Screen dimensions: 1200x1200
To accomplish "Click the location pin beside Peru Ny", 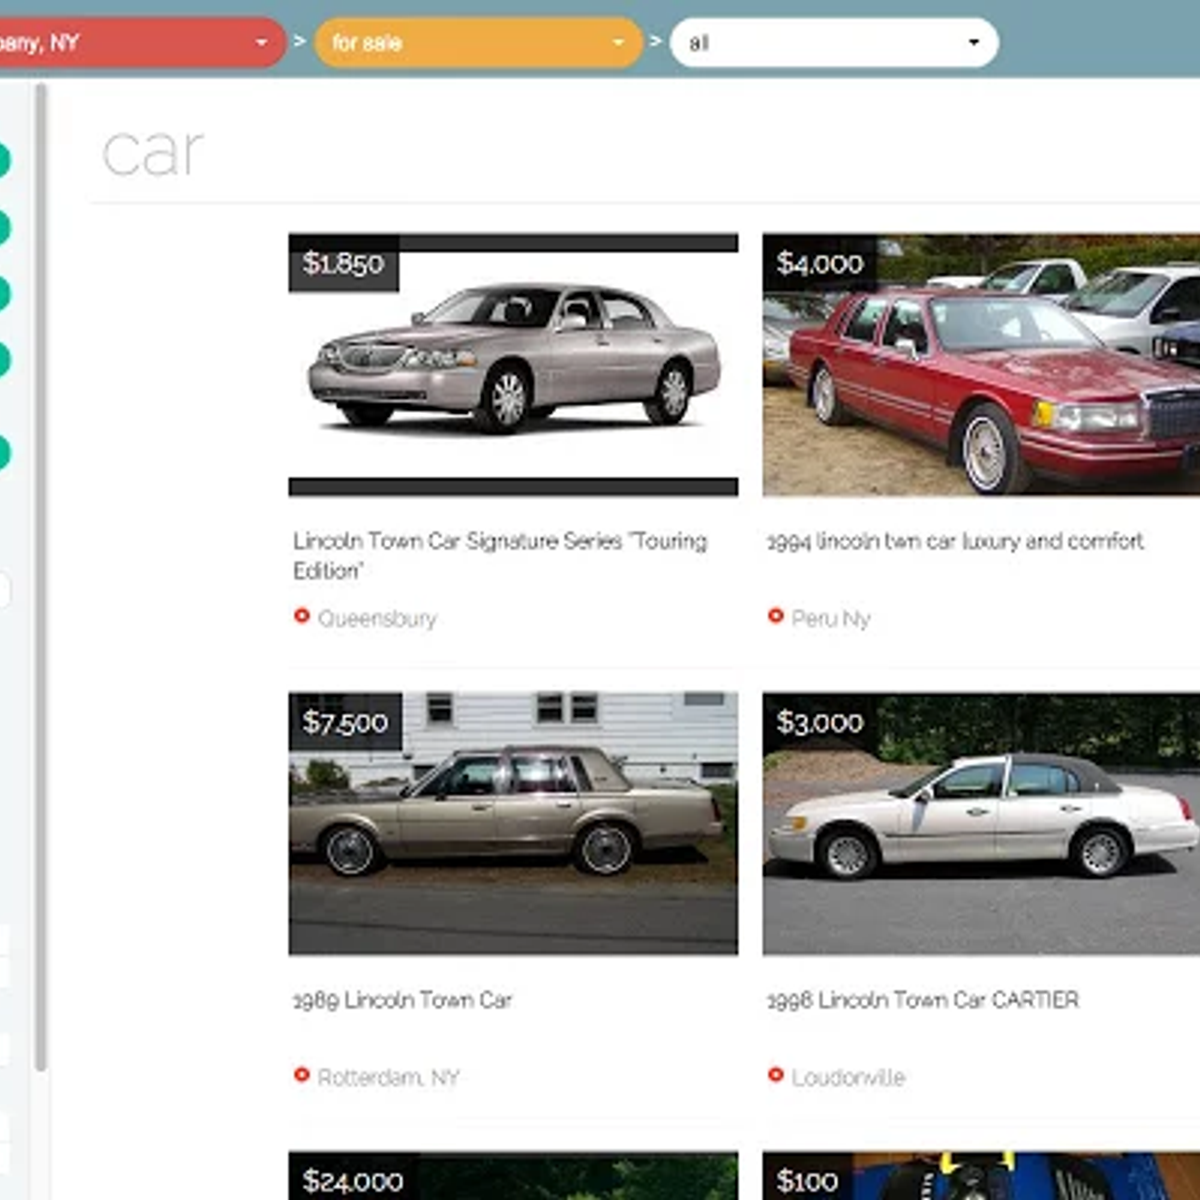I will pyautogui.click(x=775, y=616).
